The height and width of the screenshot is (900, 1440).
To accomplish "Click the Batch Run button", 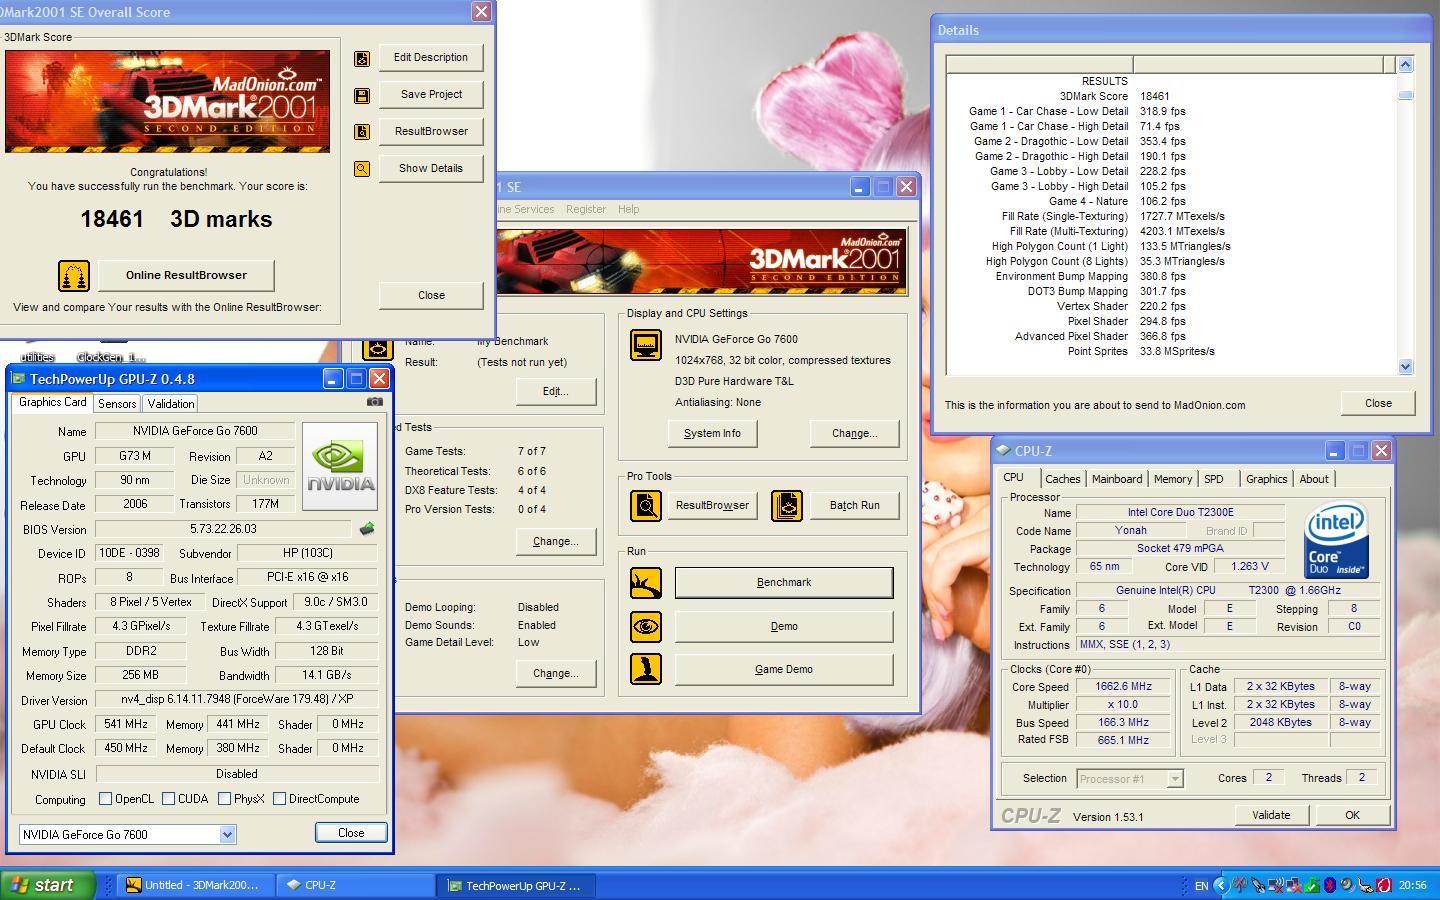I will (x=855, y=505).
